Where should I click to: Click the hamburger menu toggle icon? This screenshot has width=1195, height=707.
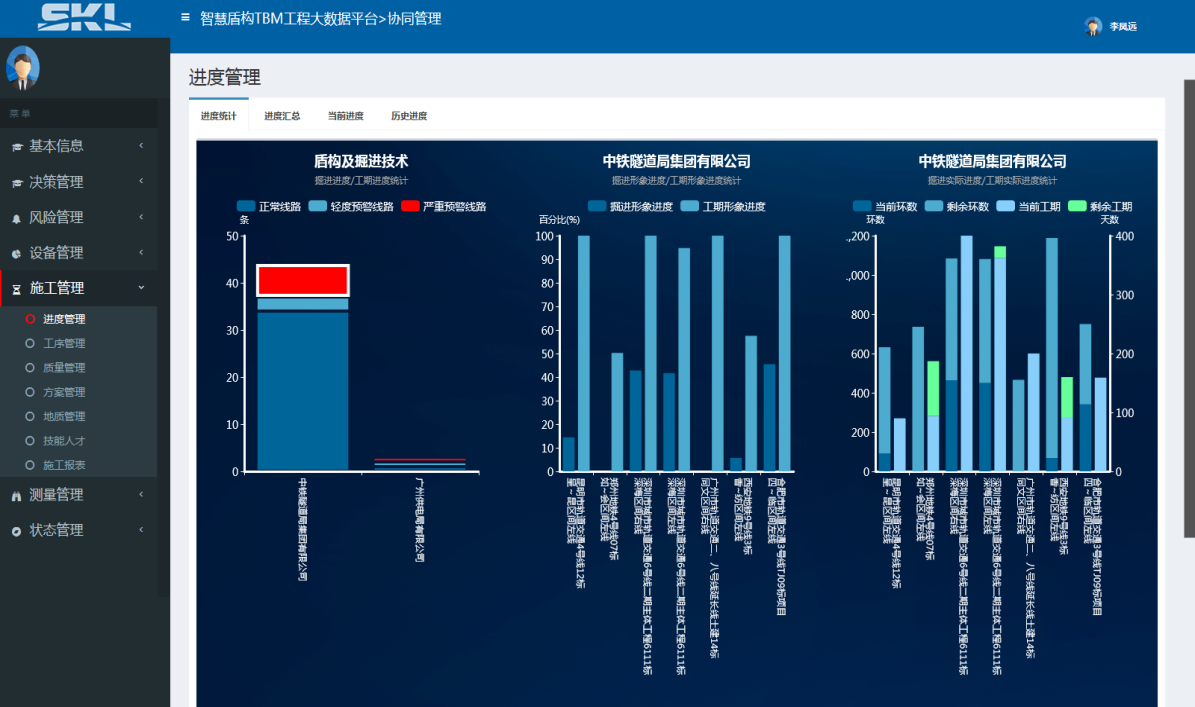click(185, 17)
